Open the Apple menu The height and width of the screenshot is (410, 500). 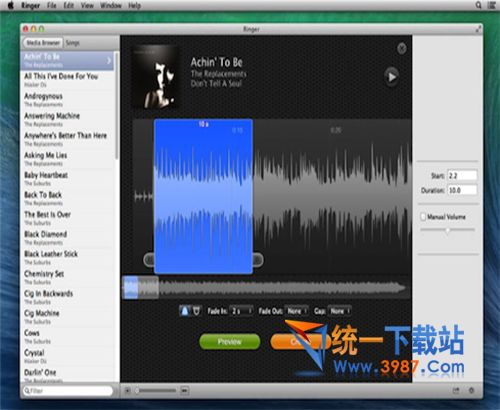(x=11, y=5)
